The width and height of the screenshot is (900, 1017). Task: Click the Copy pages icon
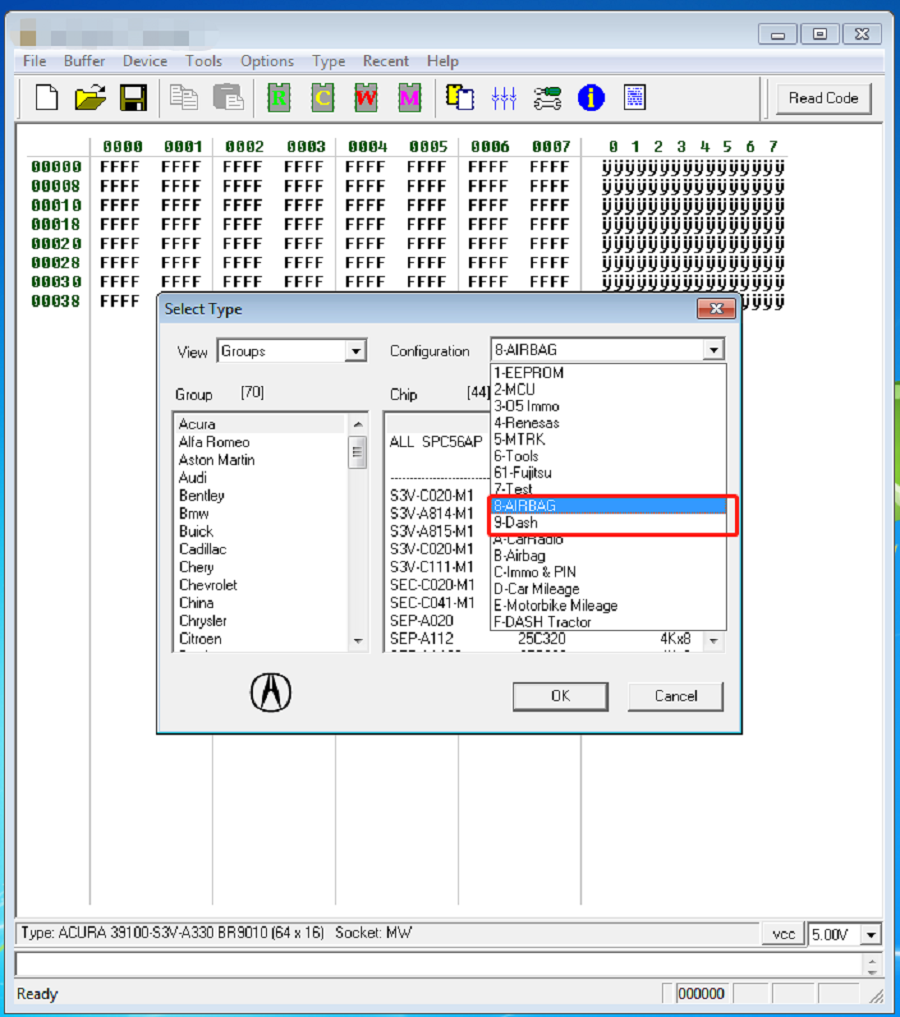(184, 98)
